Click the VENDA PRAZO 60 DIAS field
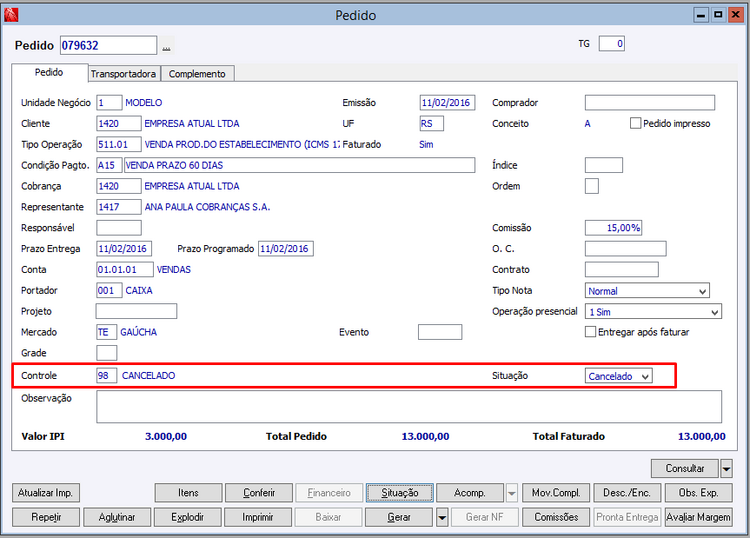Viewport: 750px width, 538px height. point(299,165)
